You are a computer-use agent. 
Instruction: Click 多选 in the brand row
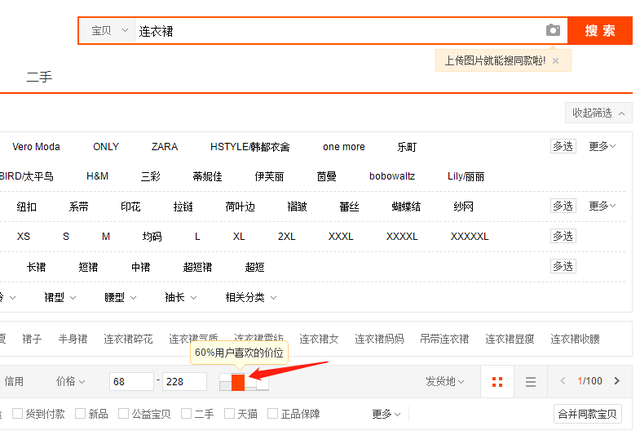563,146
